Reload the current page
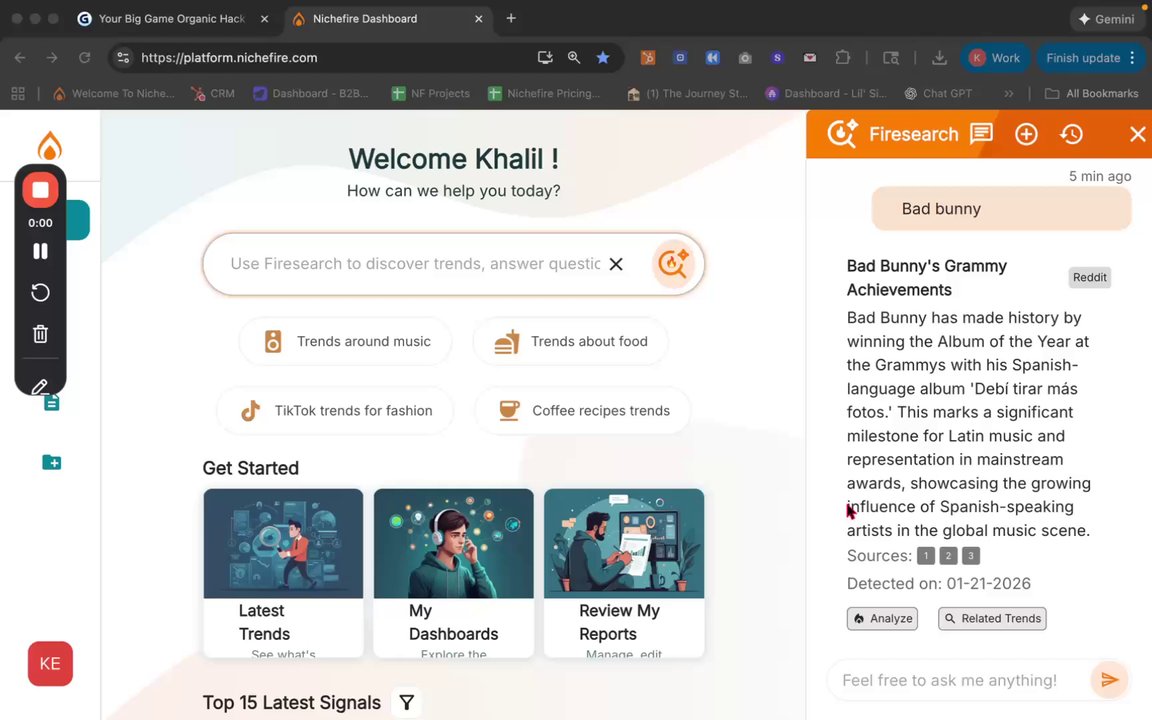 coord(84,57)
